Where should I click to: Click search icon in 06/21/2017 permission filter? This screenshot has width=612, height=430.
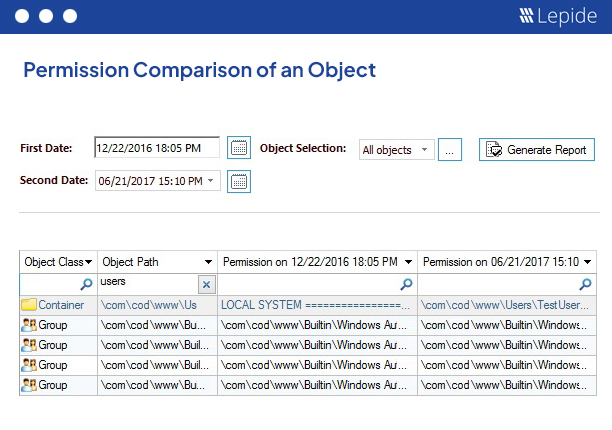[585, 284]
